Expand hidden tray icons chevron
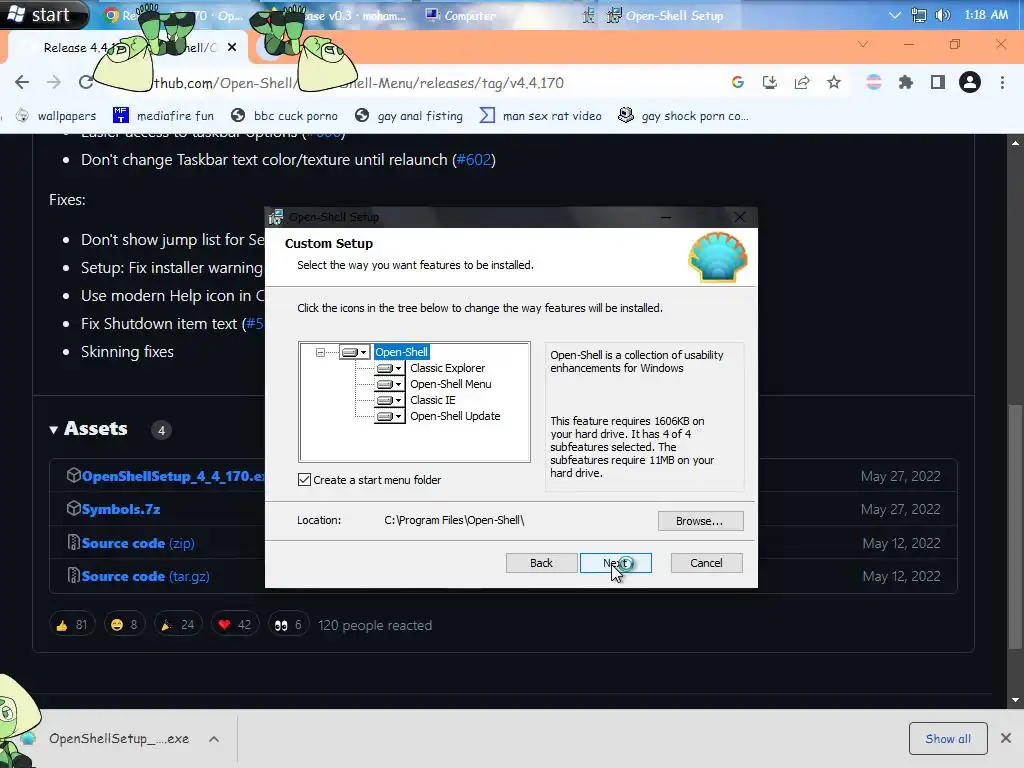Viewport: 1024px width, 768px height. [x=895, y=15]
